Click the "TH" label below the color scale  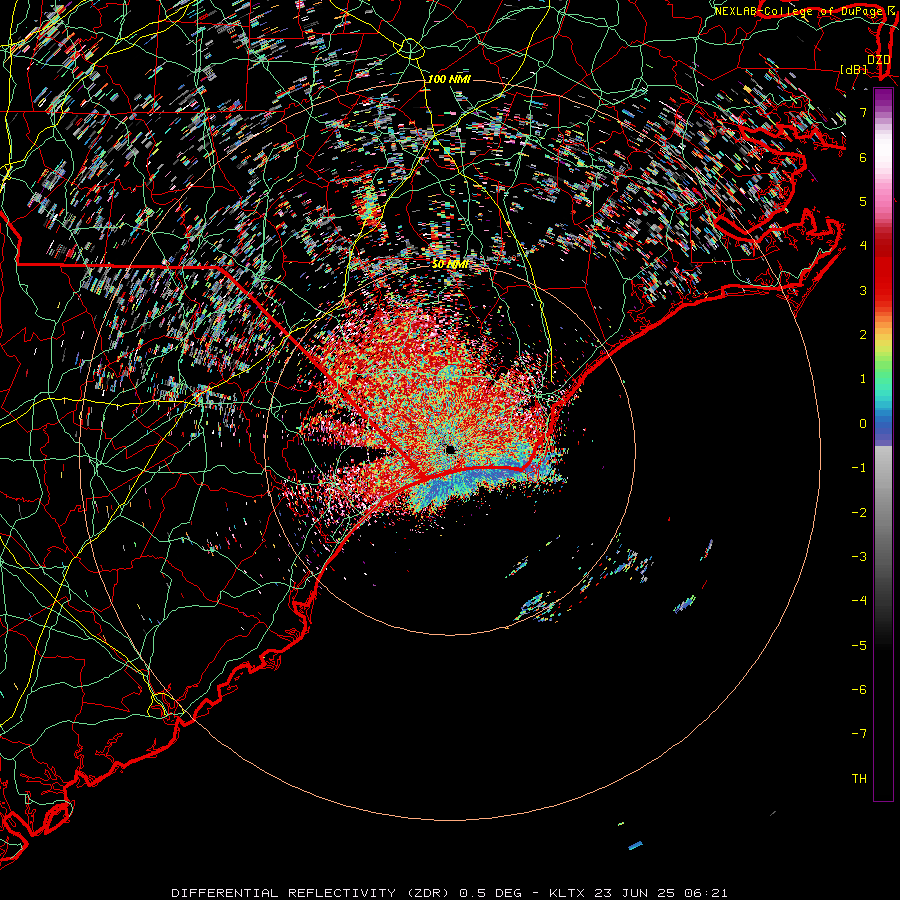859,779
